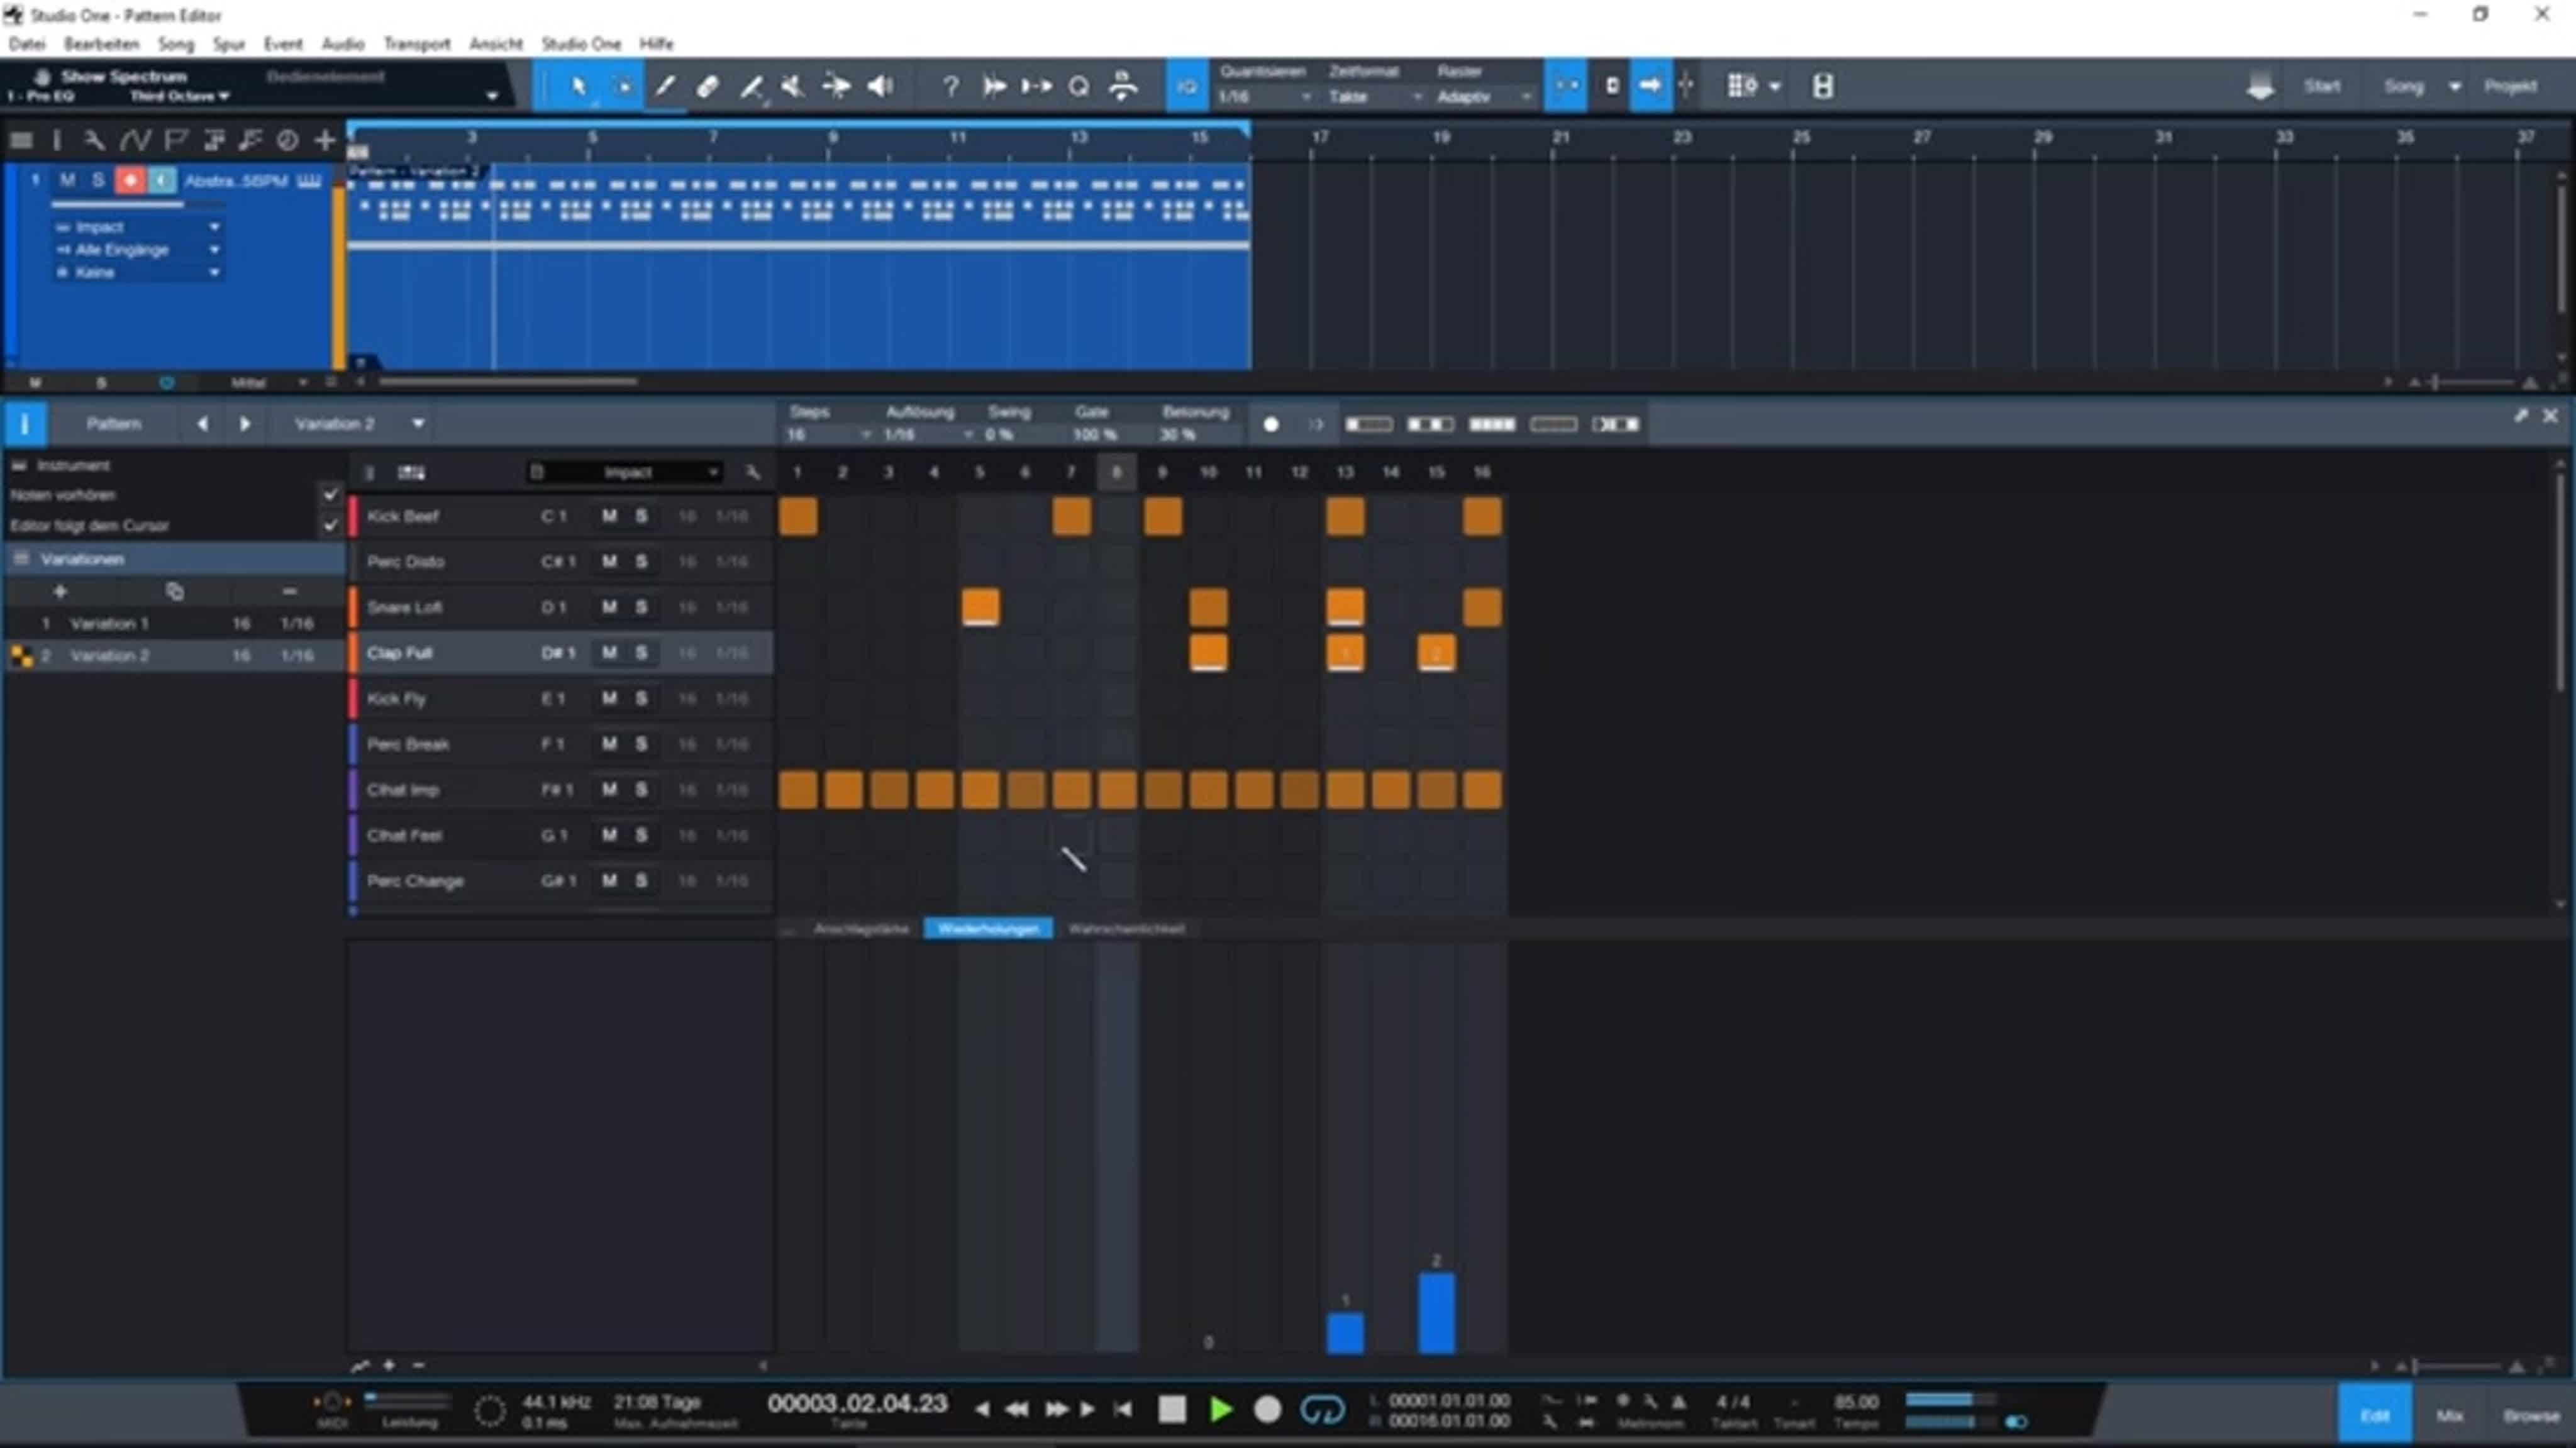The image size is (2576, 1448).
Task: Open the Bearbeiten menu
Action: (102, 44)
